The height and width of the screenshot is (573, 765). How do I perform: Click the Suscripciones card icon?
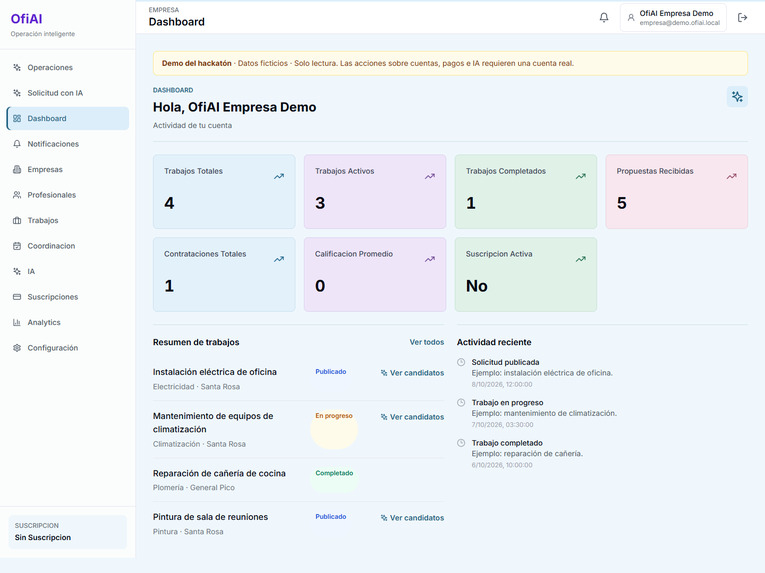click(17, 297)
